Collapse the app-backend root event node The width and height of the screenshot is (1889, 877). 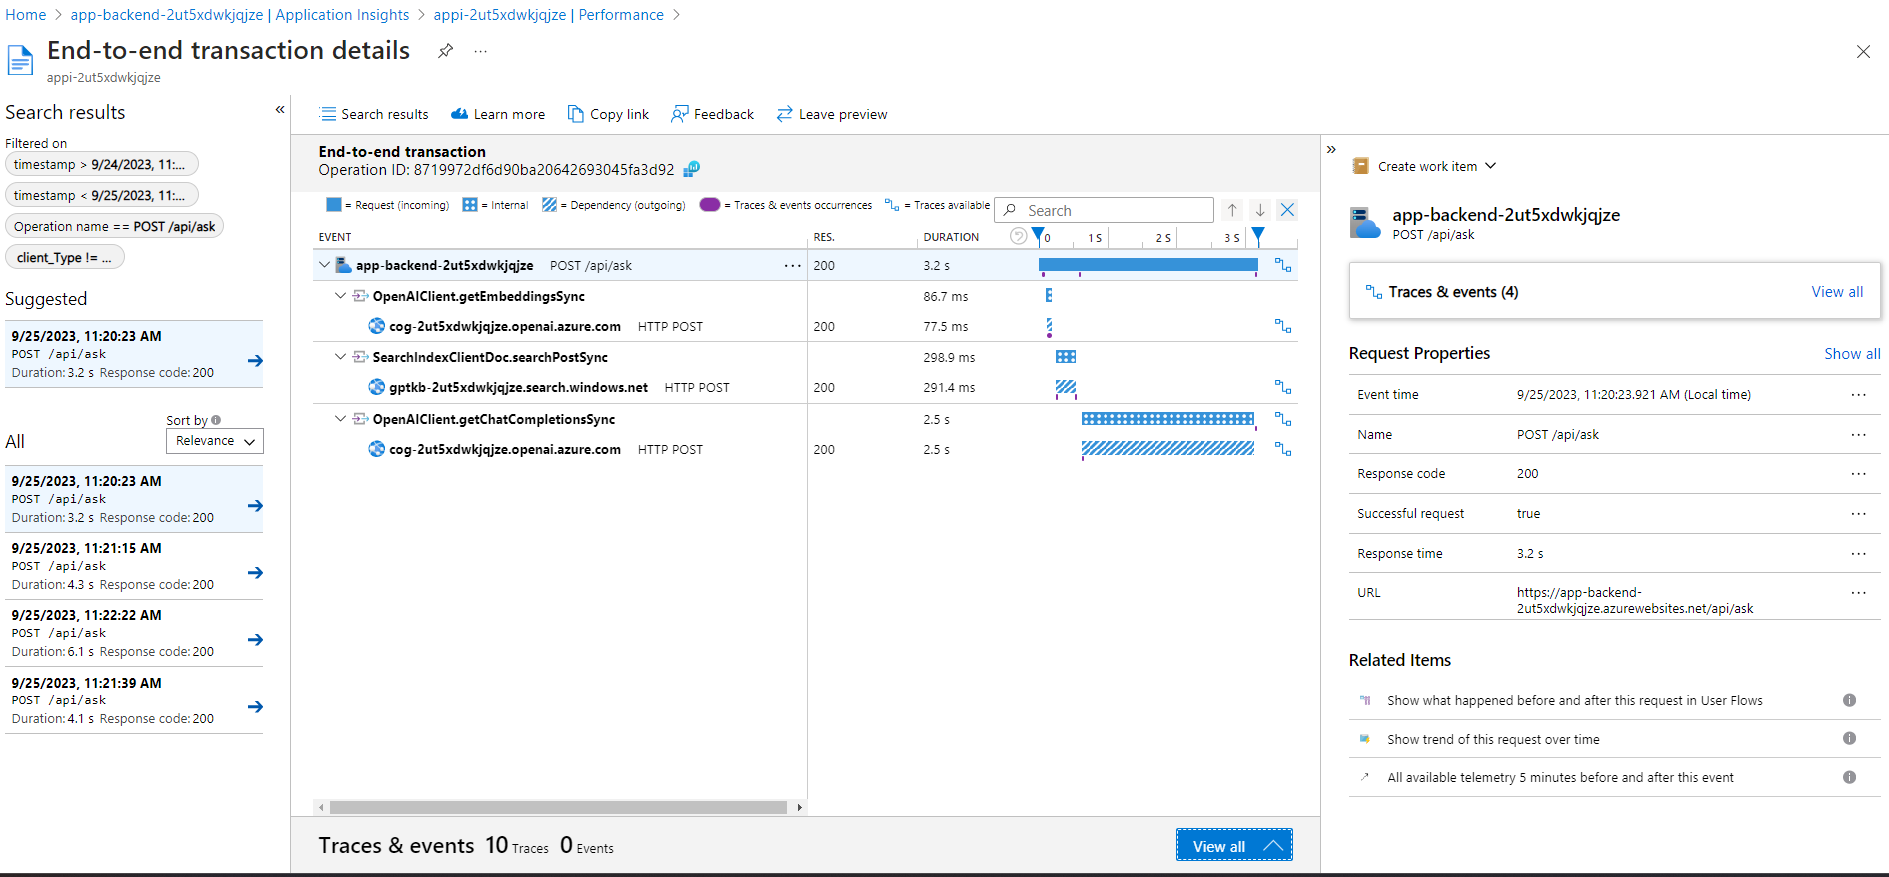324,266
